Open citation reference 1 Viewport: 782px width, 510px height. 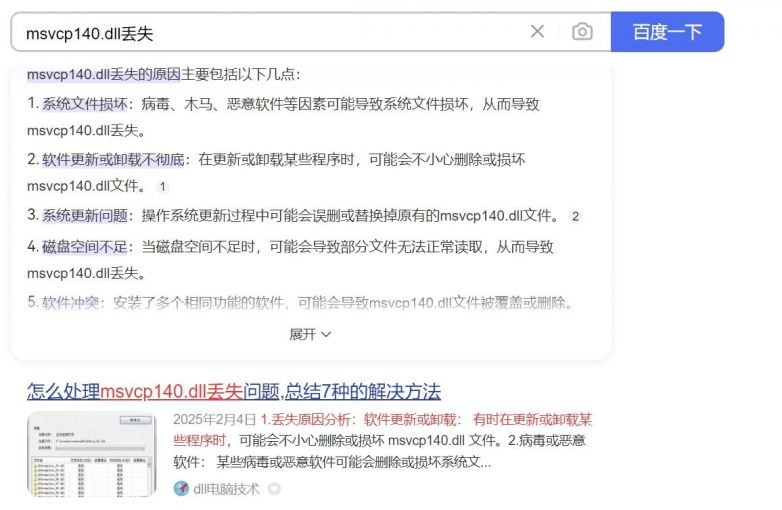[x=162, y=186]
